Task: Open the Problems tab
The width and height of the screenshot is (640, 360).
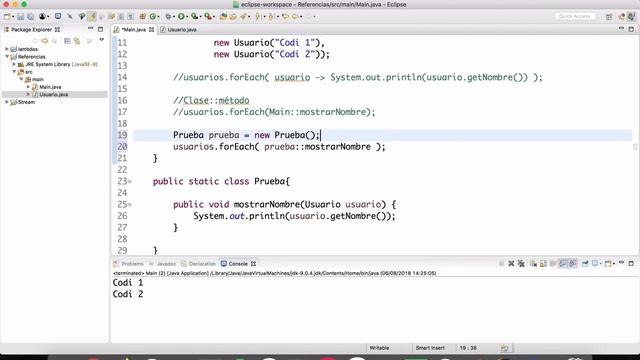Action: tap(128, 264)
